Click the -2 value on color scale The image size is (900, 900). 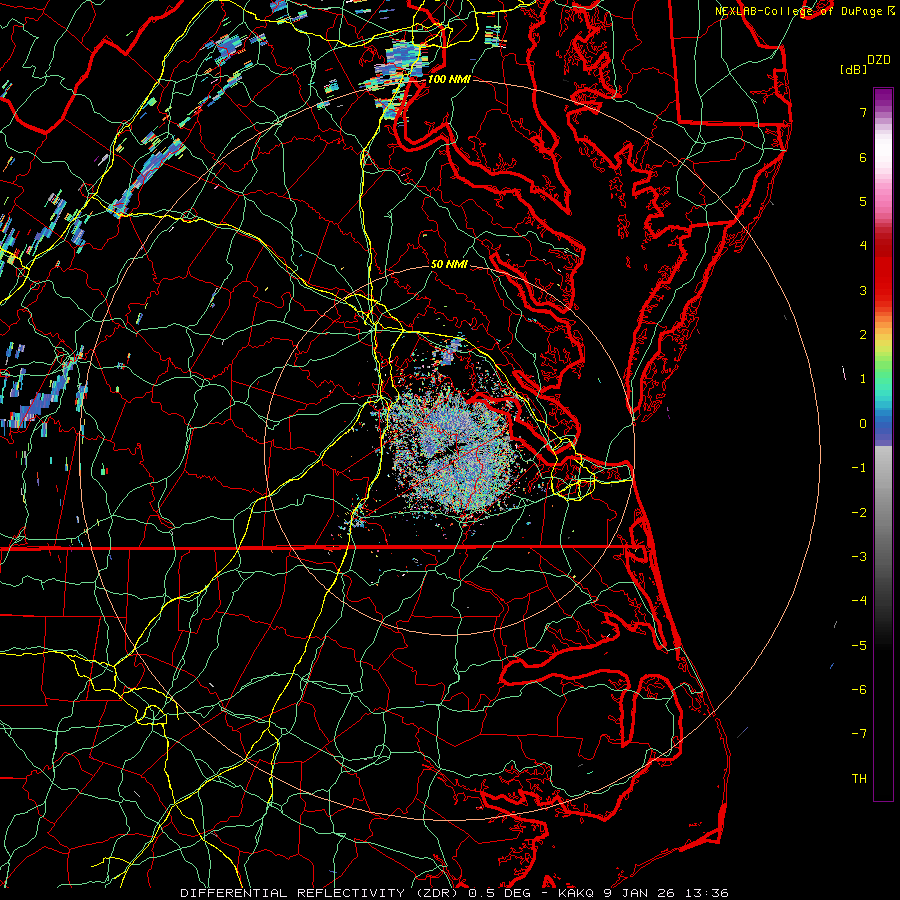coord(859,513)
